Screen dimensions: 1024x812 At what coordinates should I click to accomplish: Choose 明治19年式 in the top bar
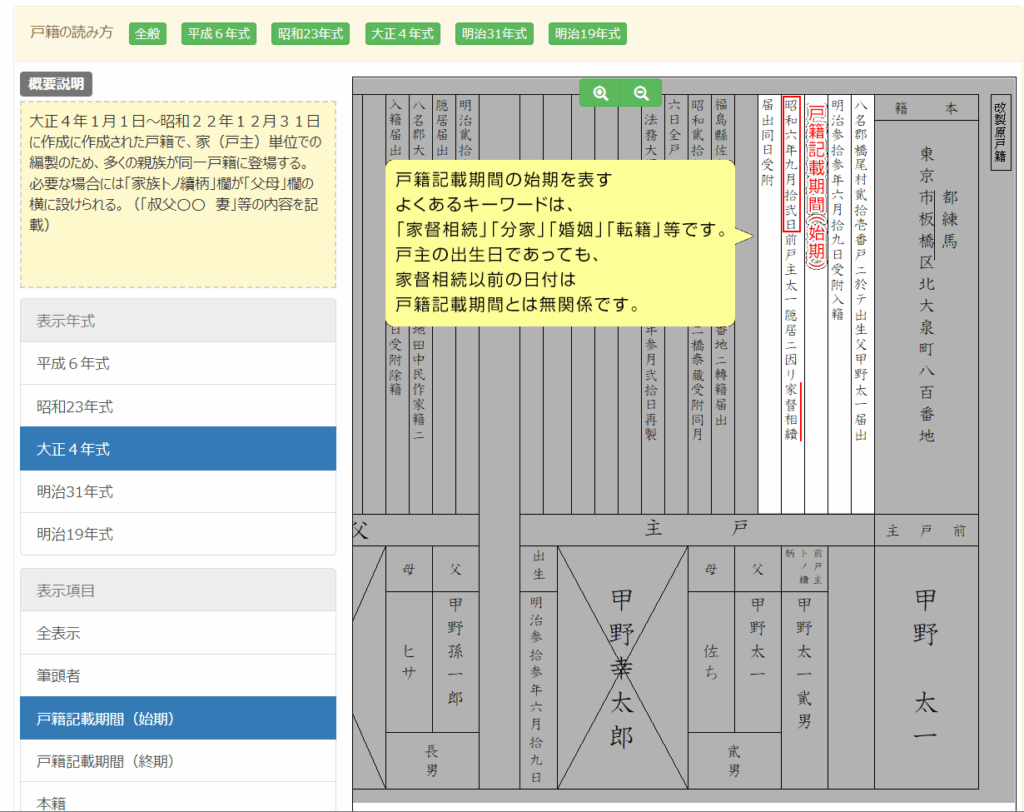[586, 33]
